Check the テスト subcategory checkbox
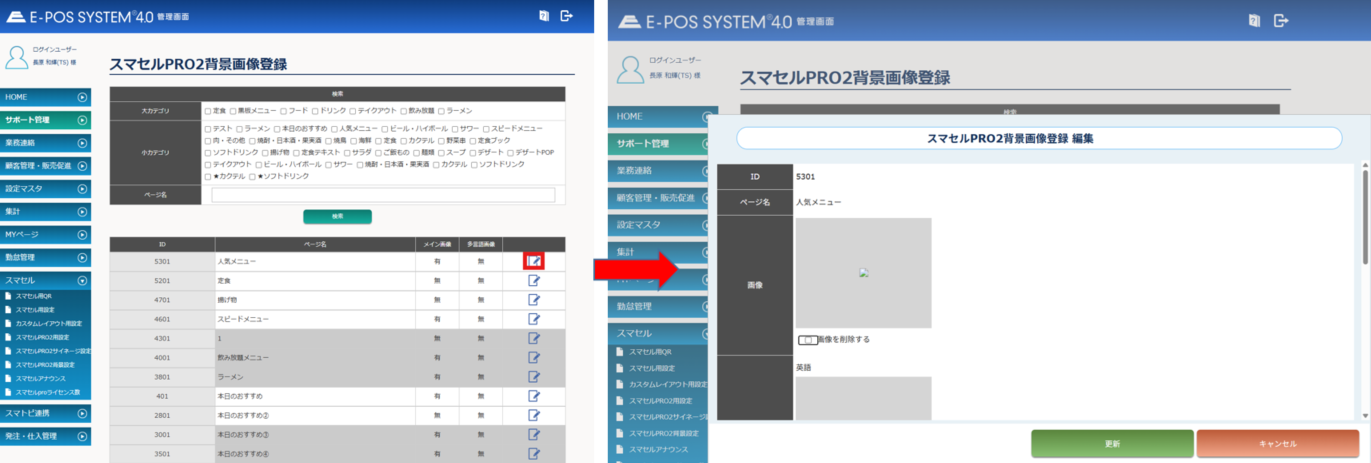Image resolution: width=1371 pixels, height=463 pixels. 208,129
